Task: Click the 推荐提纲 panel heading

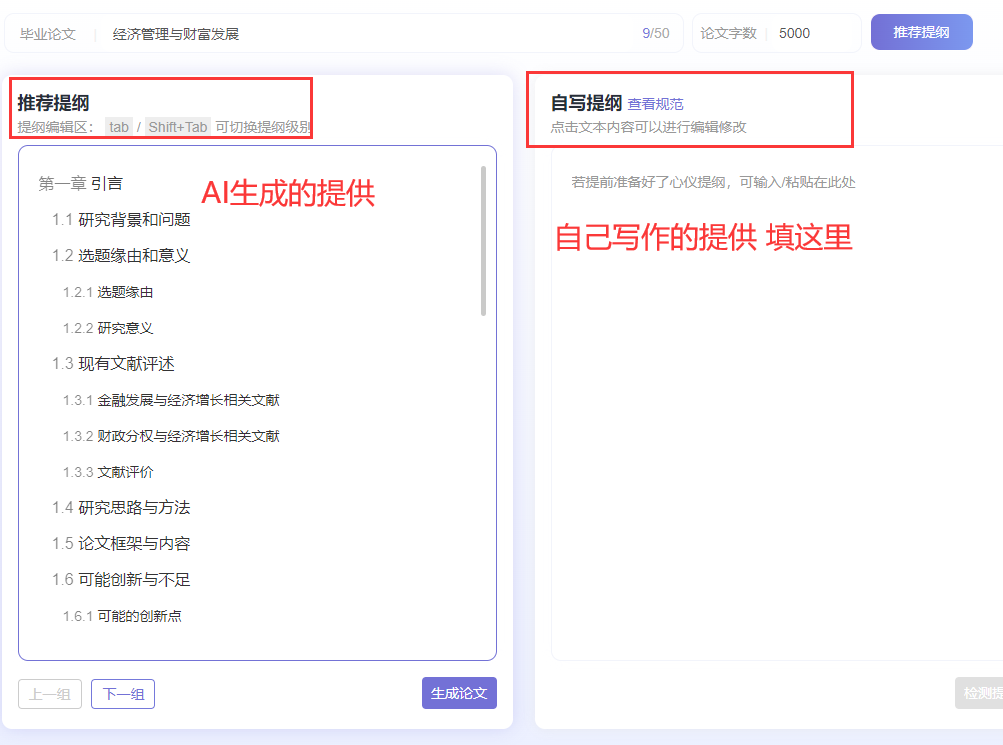Action: 53,103
